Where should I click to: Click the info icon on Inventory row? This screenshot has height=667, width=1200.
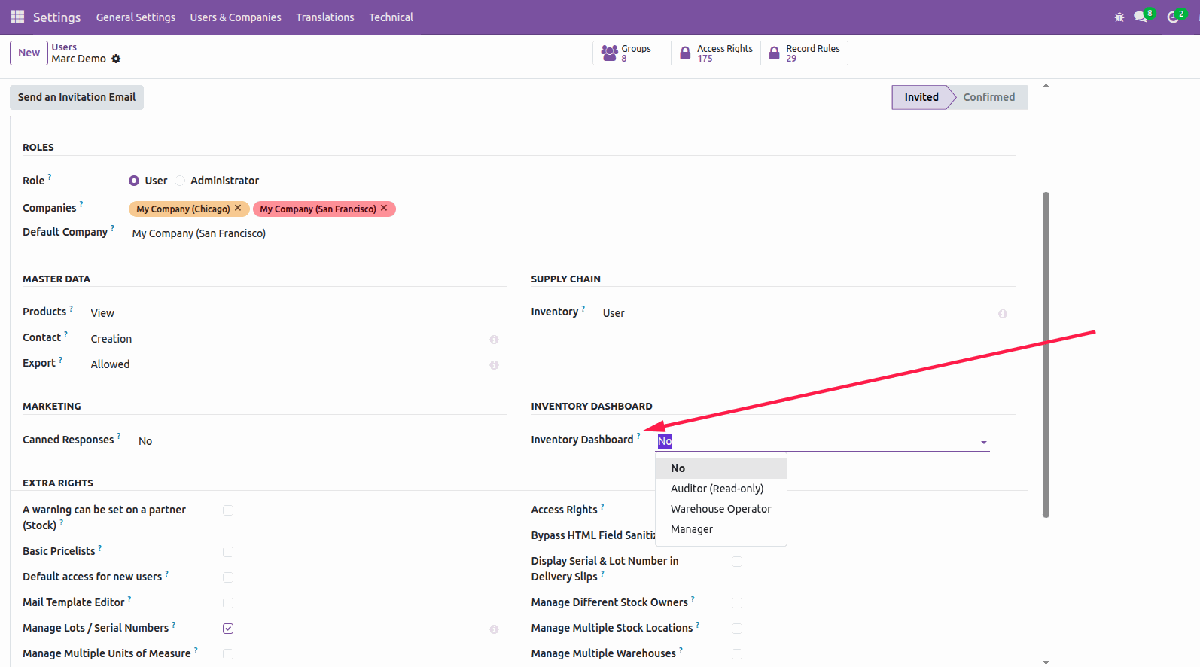(x=1002, y=314)
